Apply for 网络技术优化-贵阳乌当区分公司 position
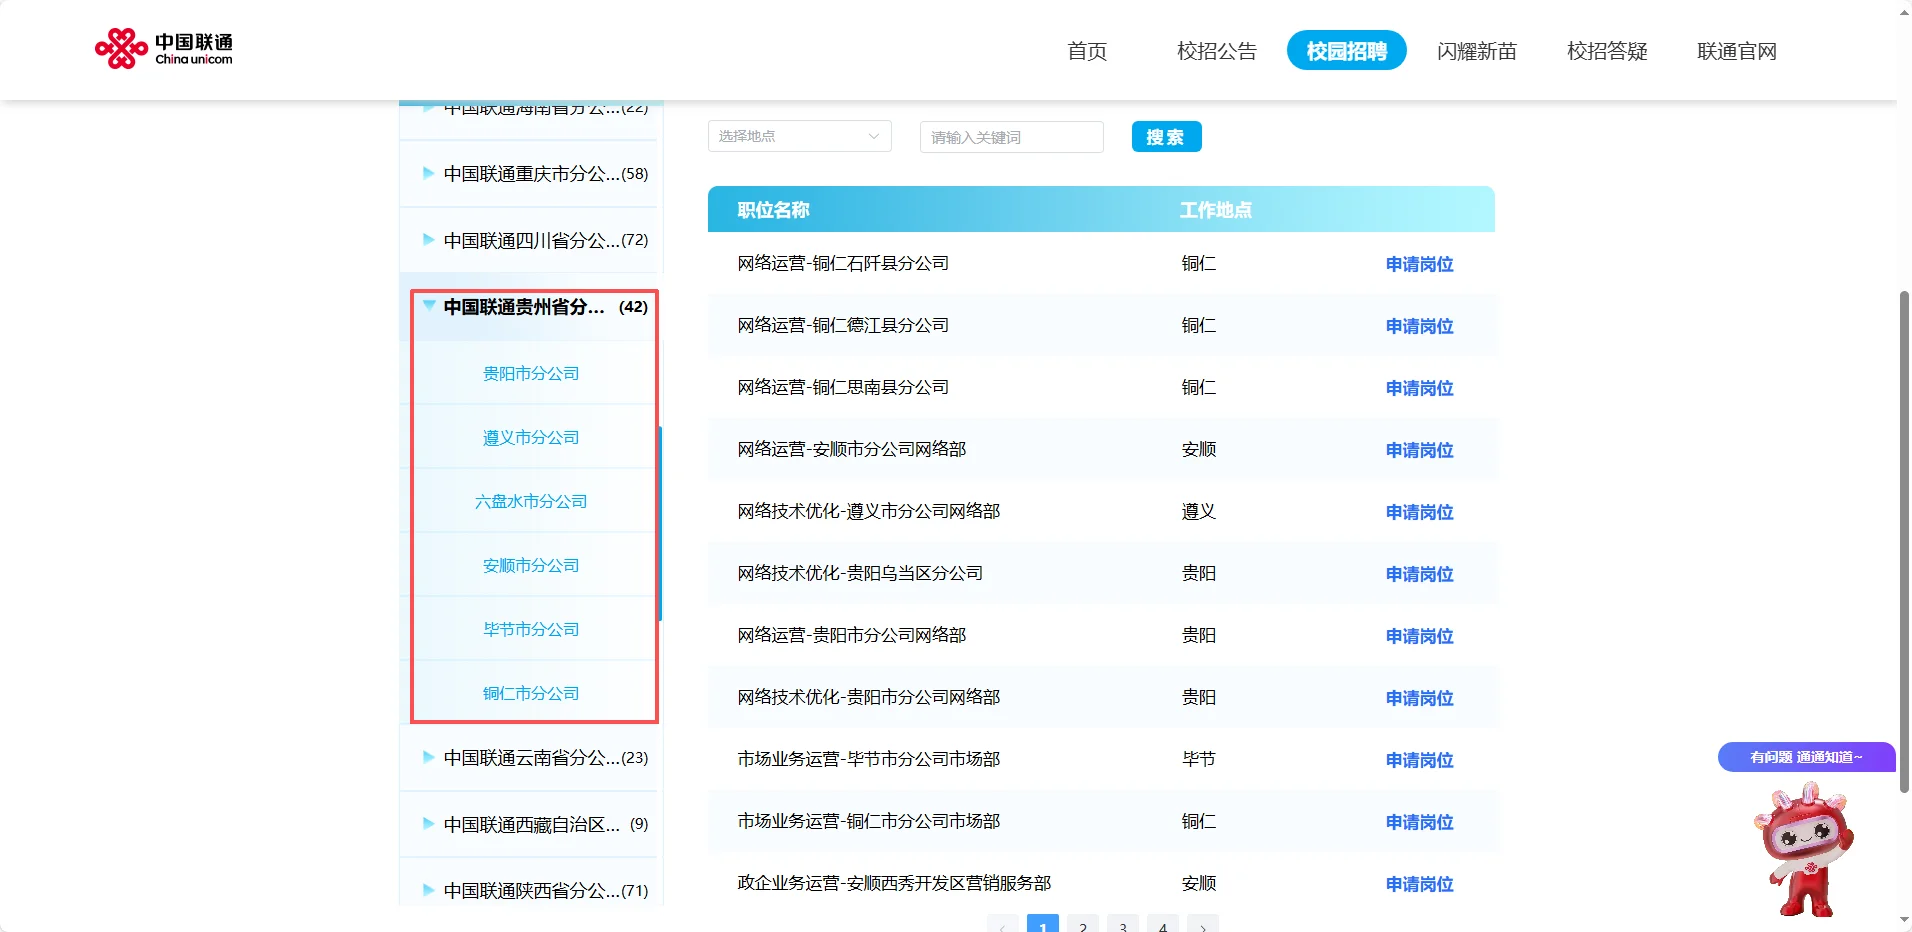The image size is (1912, 932). pos(1419,574)
